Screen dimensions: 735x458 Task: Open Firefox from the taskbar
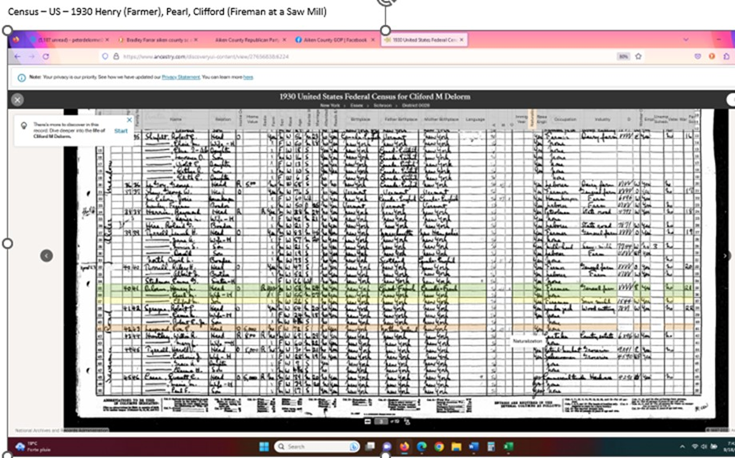pos(403,446)
